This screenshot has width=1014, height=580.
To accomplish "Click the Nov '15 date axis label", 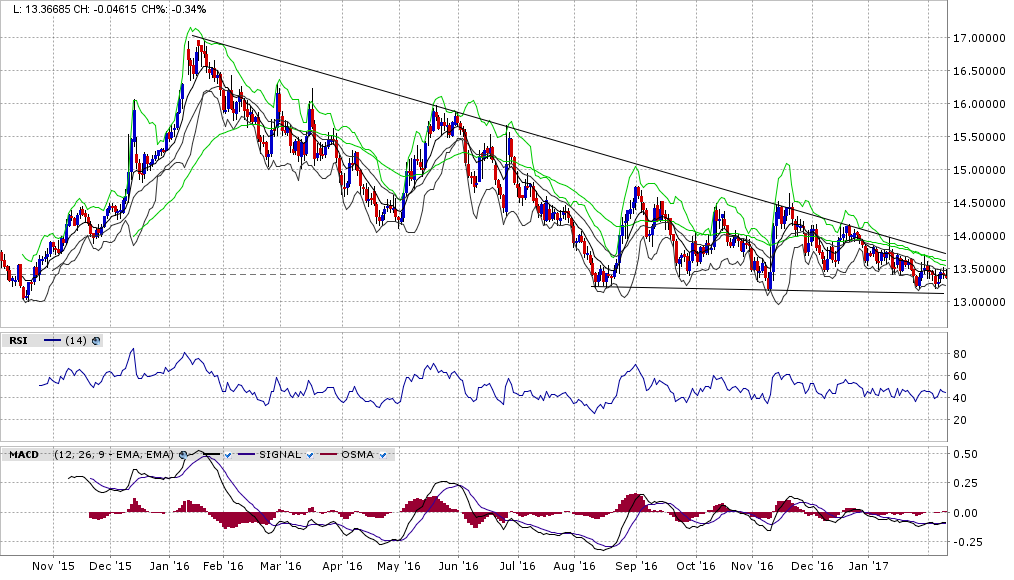I will pos(53,566).
